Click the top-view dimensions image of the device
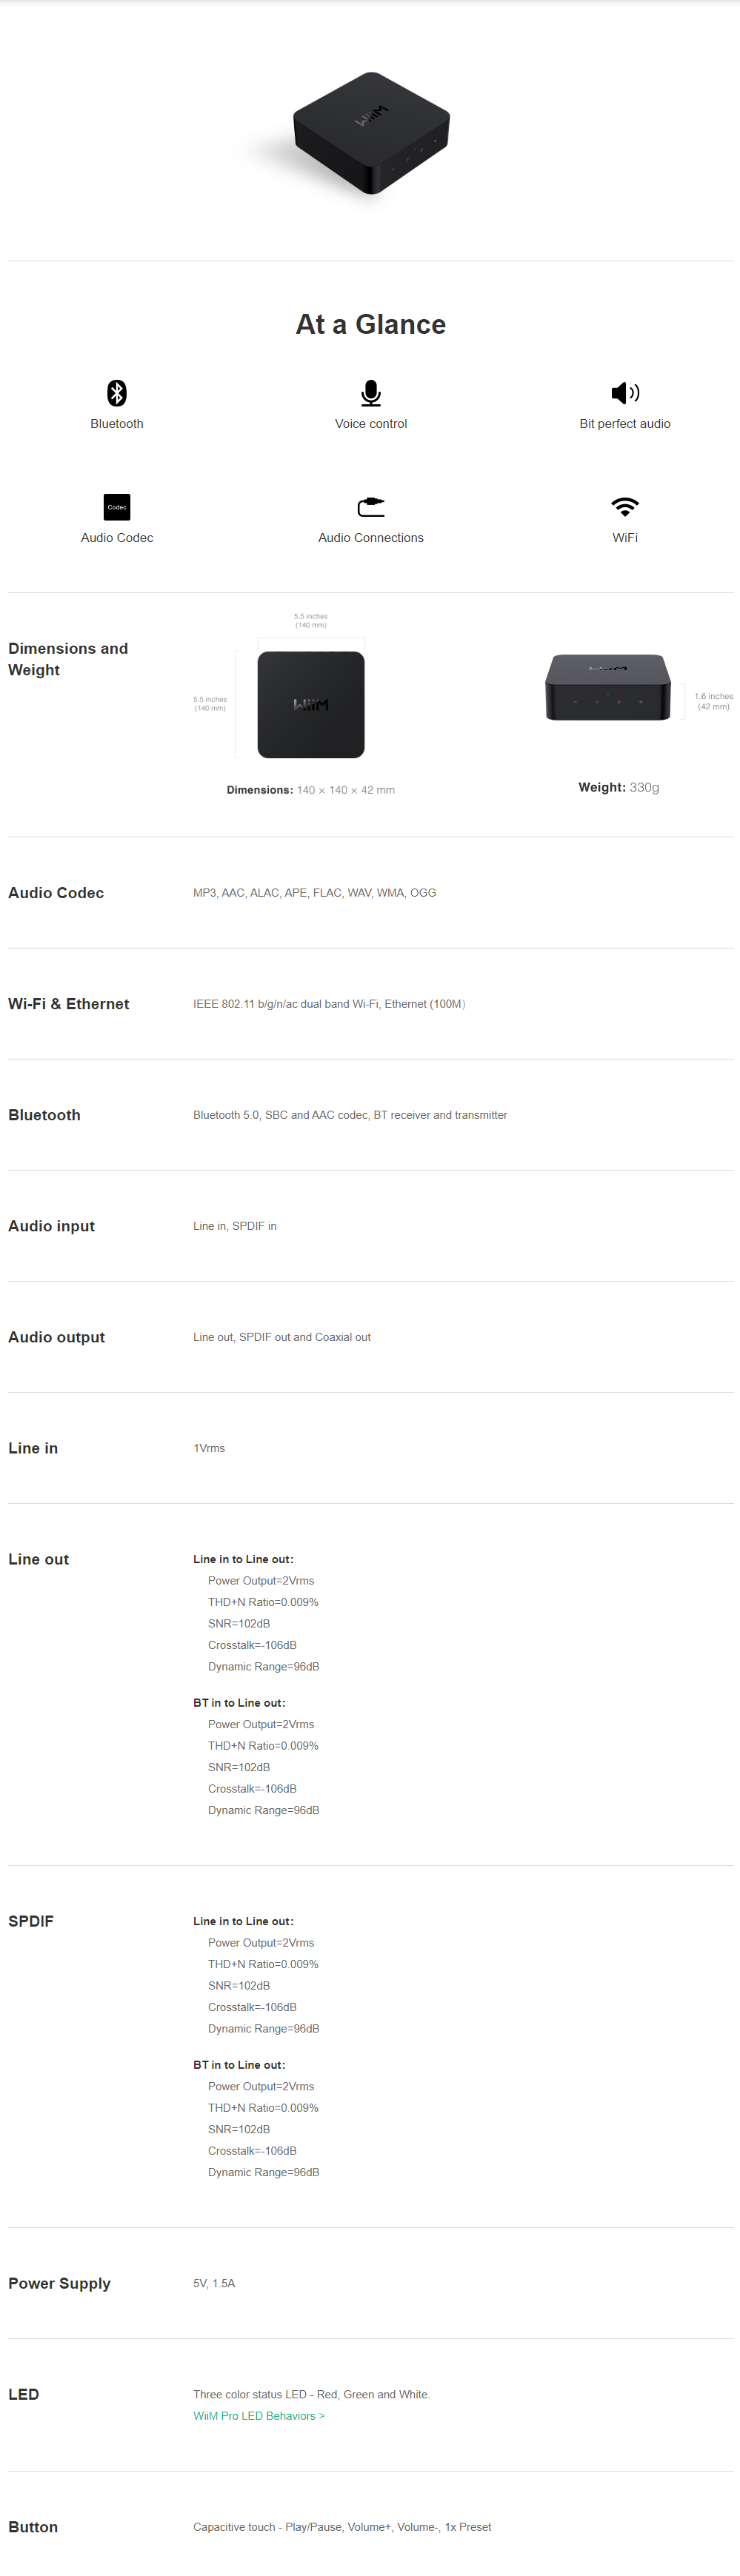This screenshot has height=2576, width=740. [311, 704]
